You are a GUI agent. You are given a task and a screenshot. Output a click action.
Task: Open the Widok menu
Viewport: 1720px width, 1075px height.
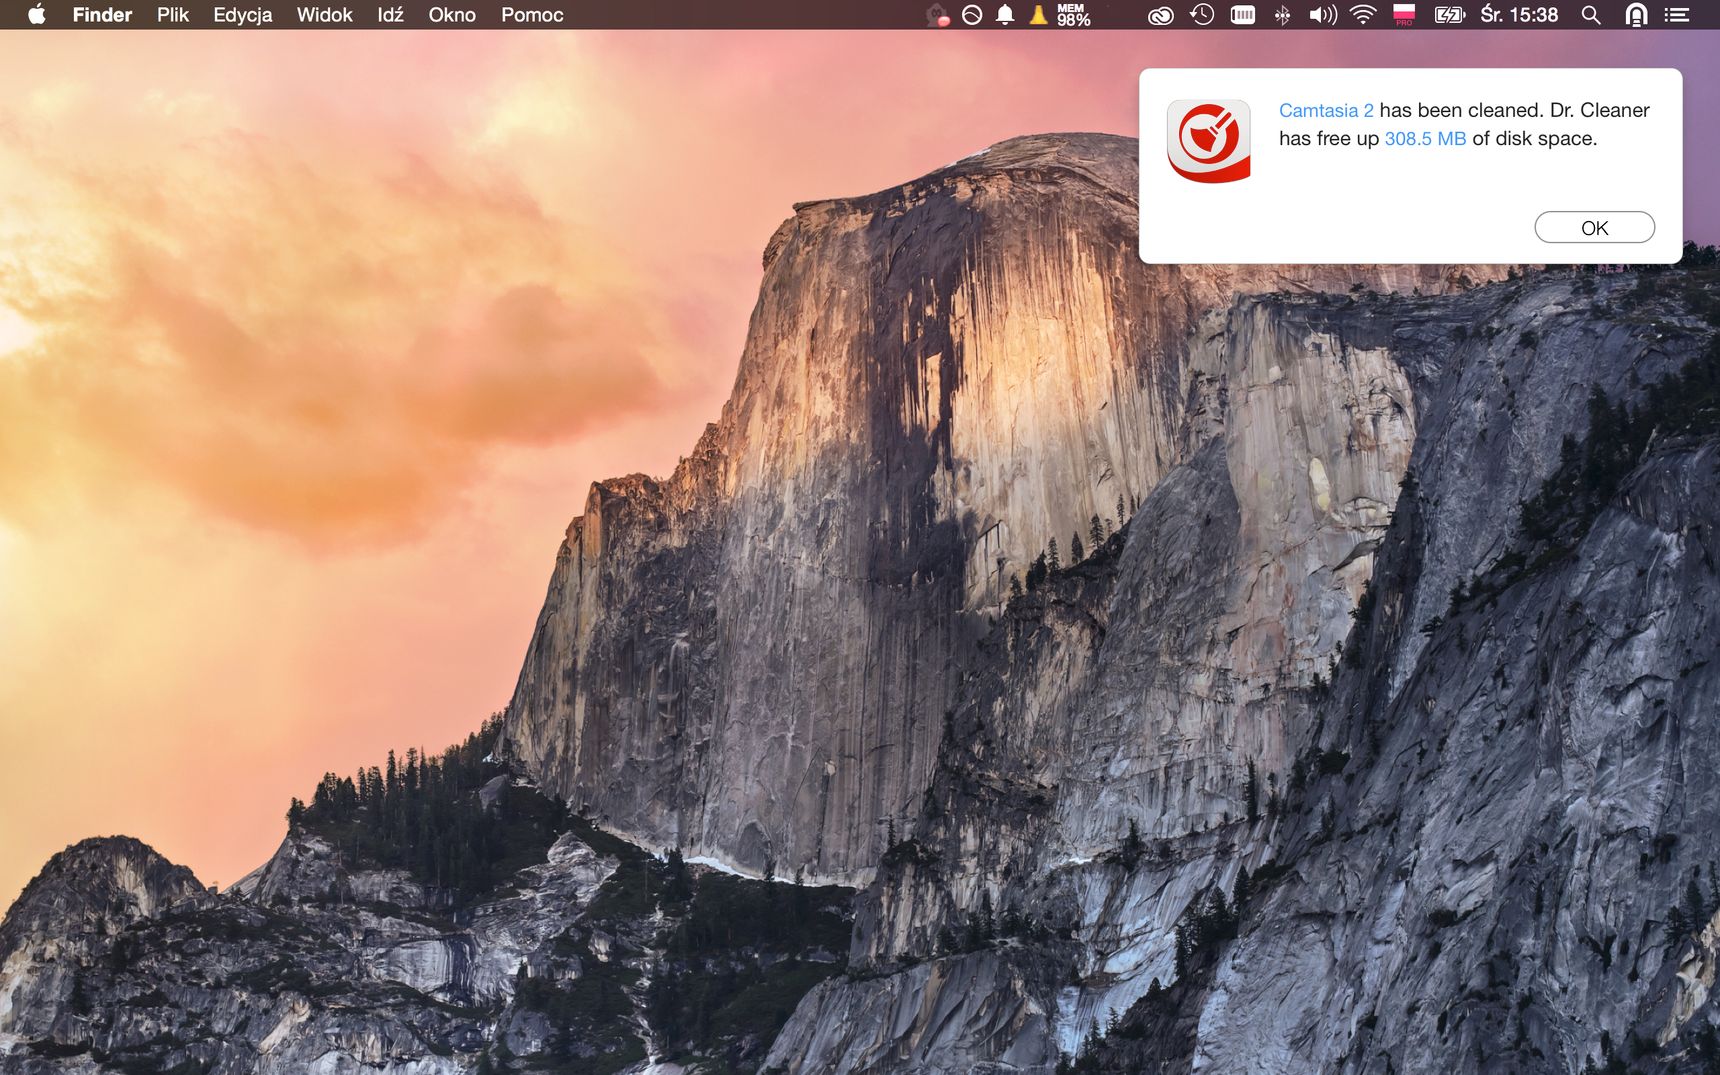tap(324, 14)
